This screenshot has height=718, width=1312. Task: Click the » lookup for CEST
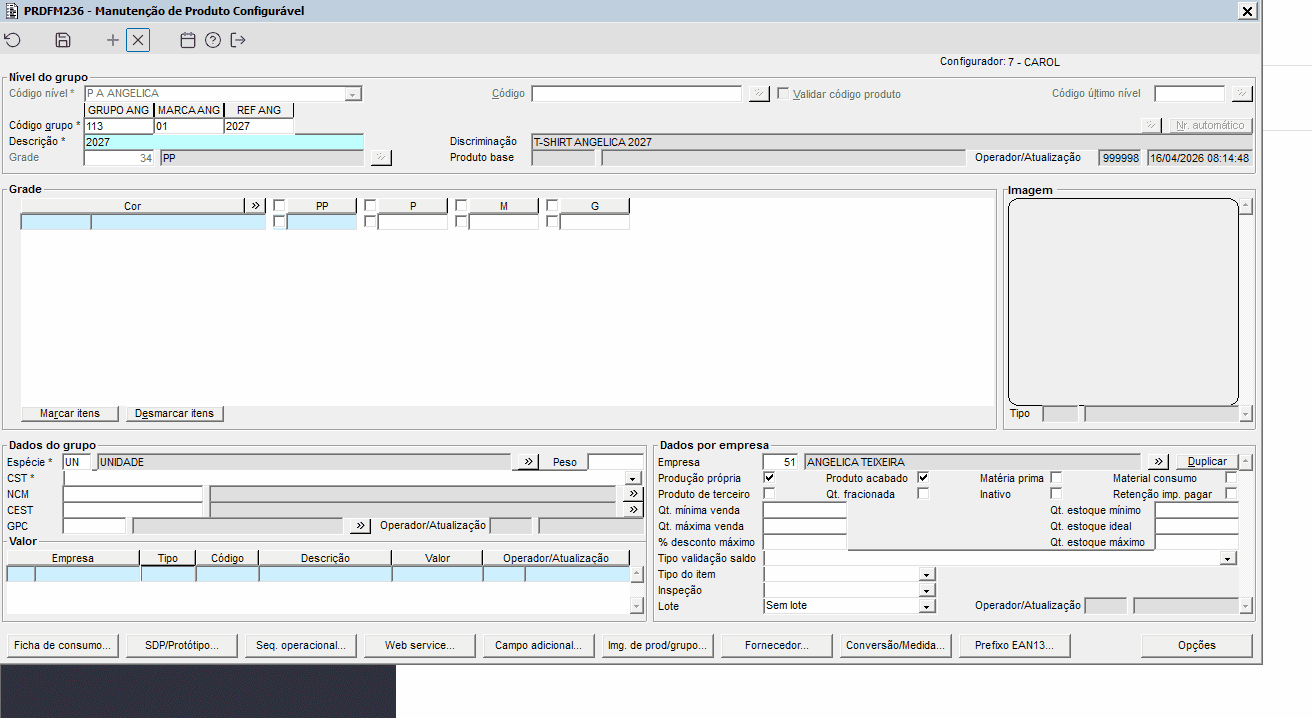click(x=633, y=510)
